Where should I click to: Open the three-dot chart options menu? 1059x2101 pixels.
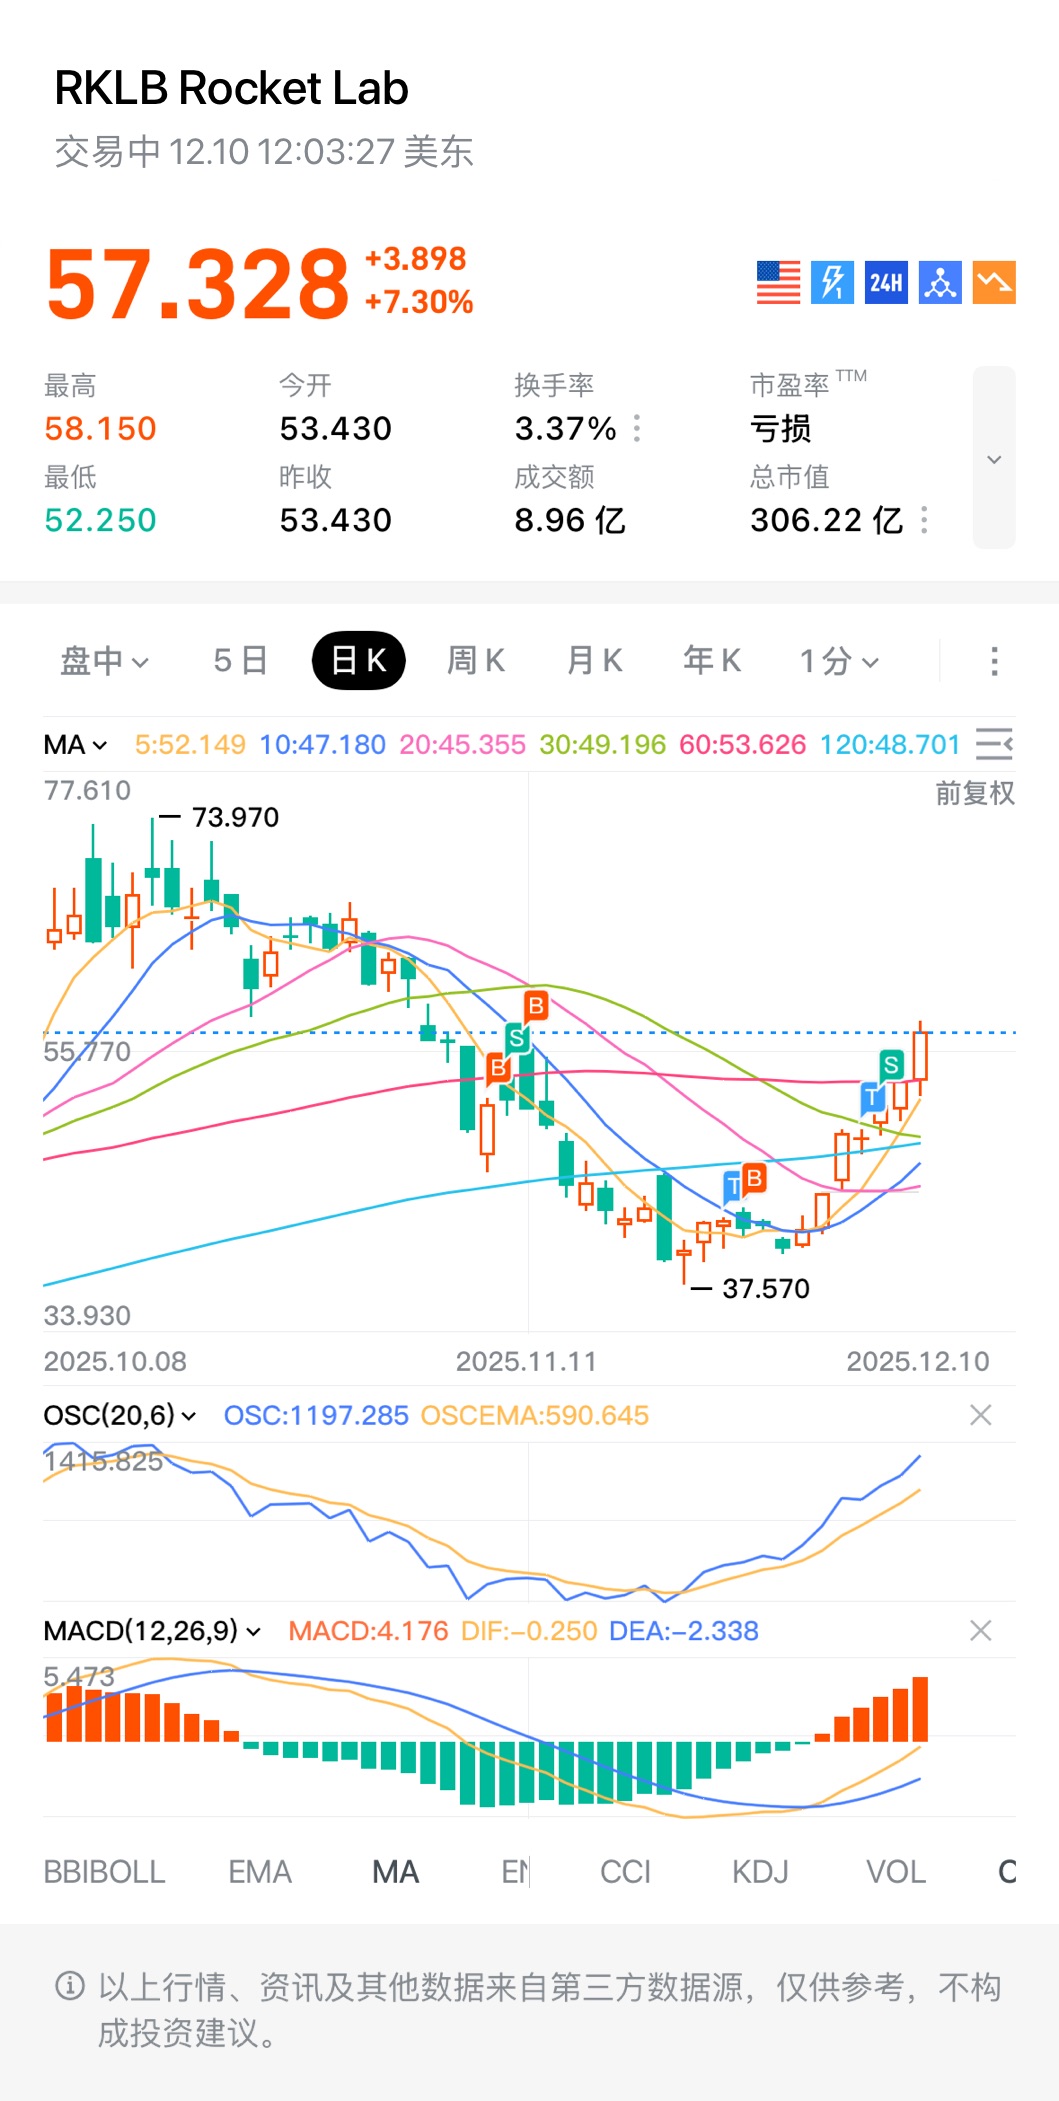point(994,661)
